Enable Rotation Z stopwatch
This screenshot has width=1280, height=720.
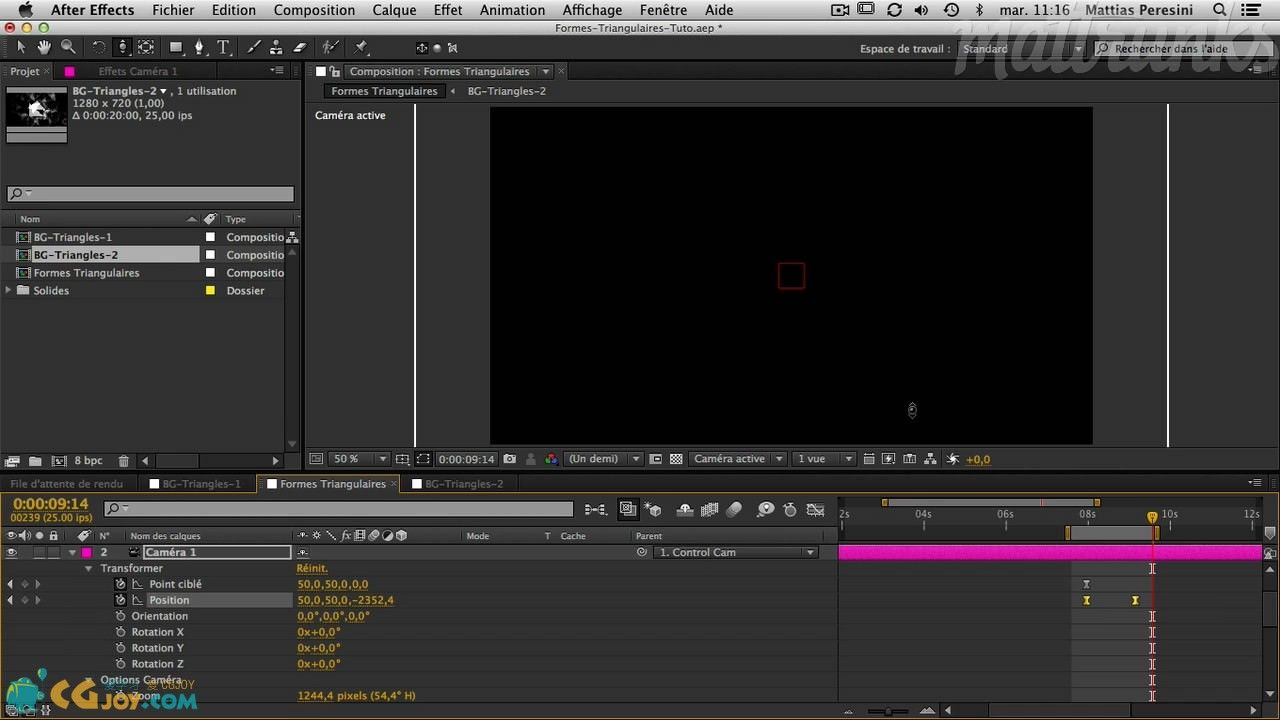tap(121, 664)
